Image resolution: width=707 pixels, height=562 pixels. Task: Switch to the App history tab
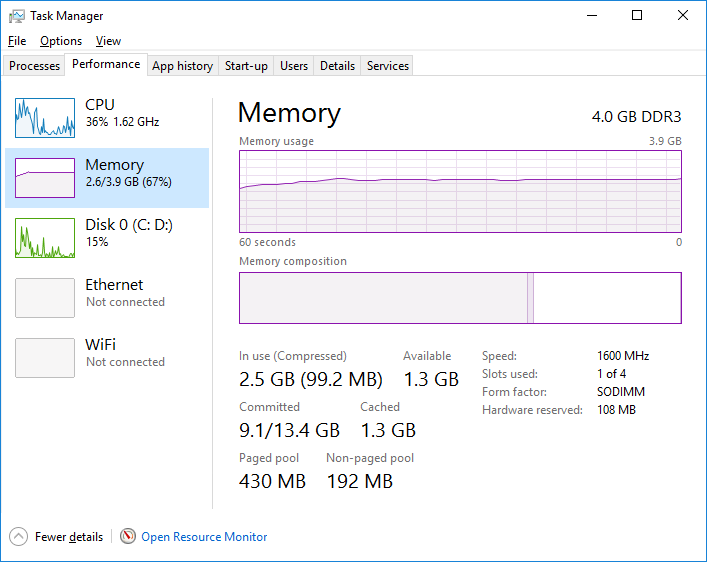182,66
